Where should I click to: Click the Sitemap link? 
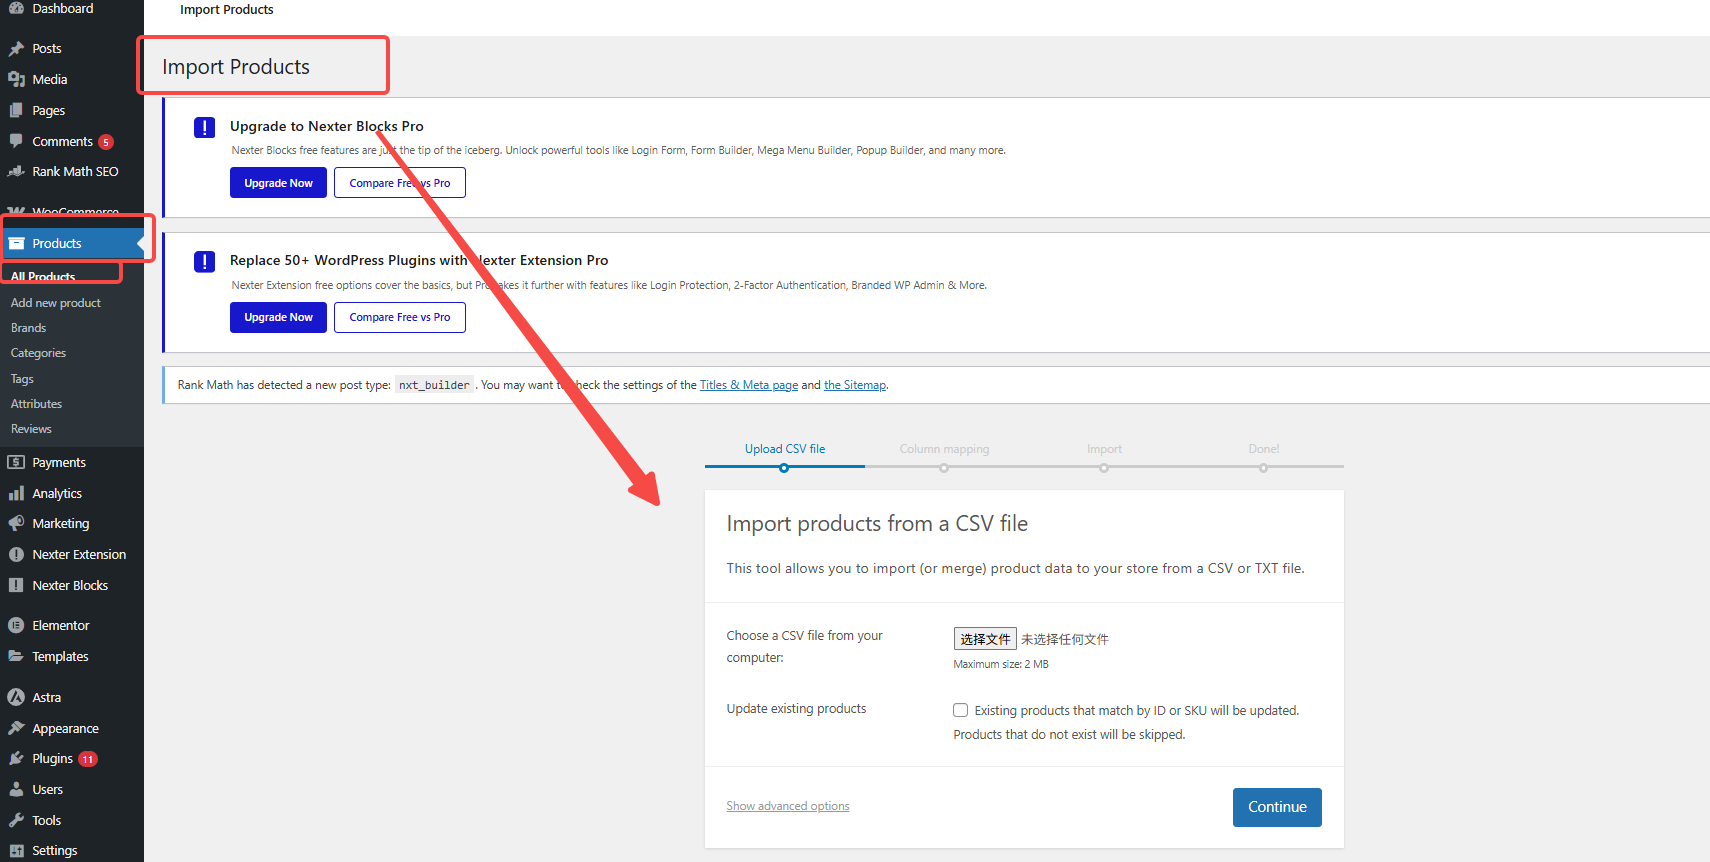pyautogui.click(x=854, y=385)
